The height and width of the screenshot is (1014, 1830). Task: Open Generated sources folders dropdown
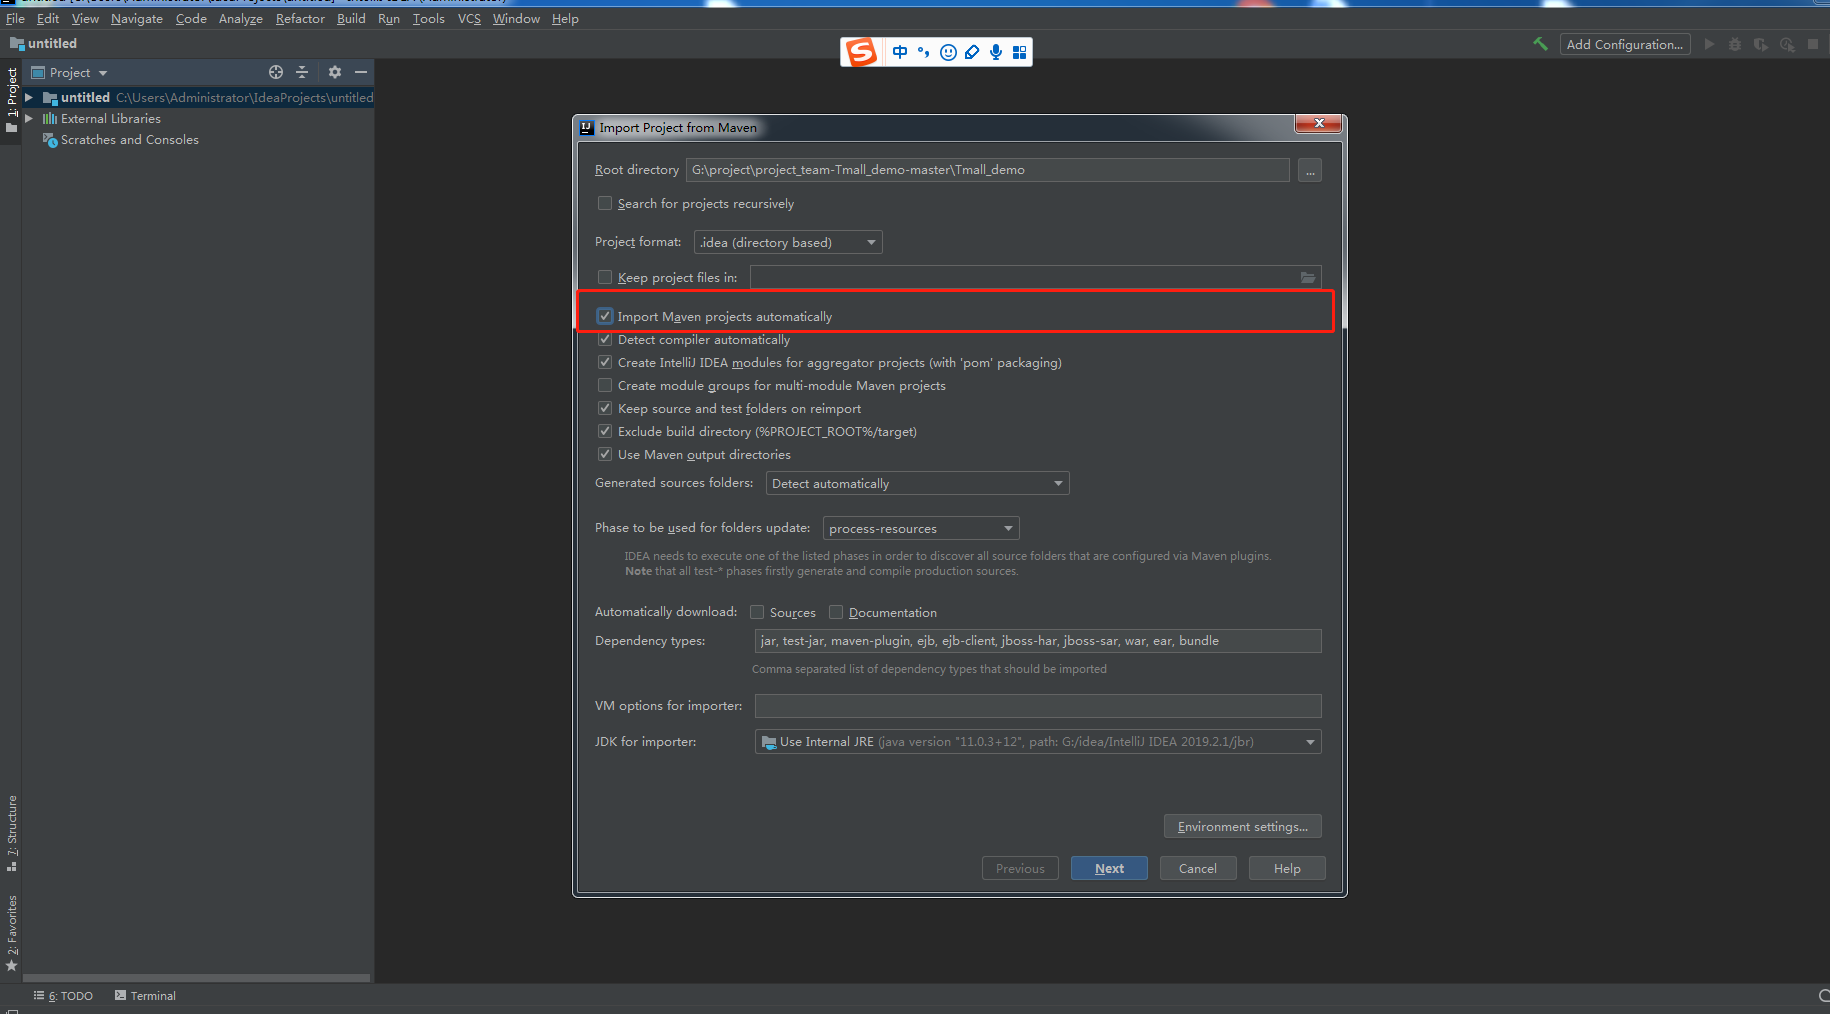click(917, 483)
